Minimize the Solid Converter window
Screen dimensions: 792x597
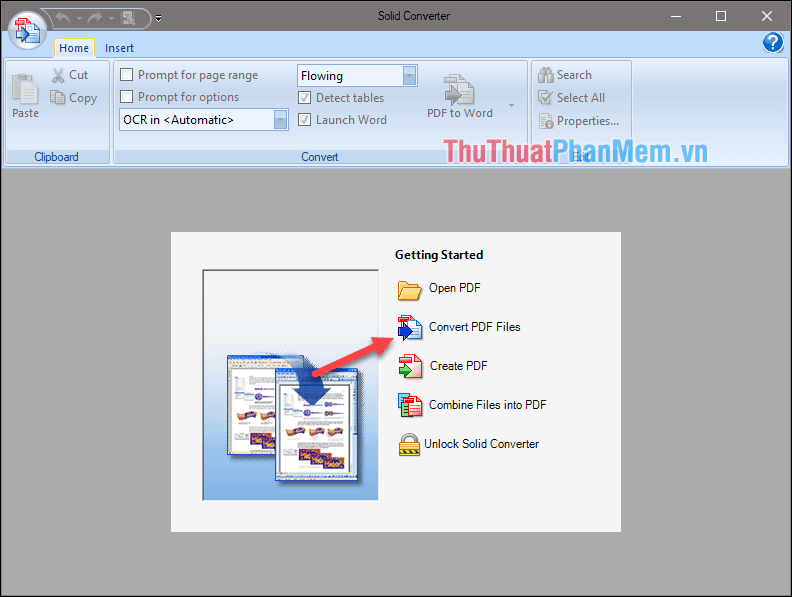point(676,16)
